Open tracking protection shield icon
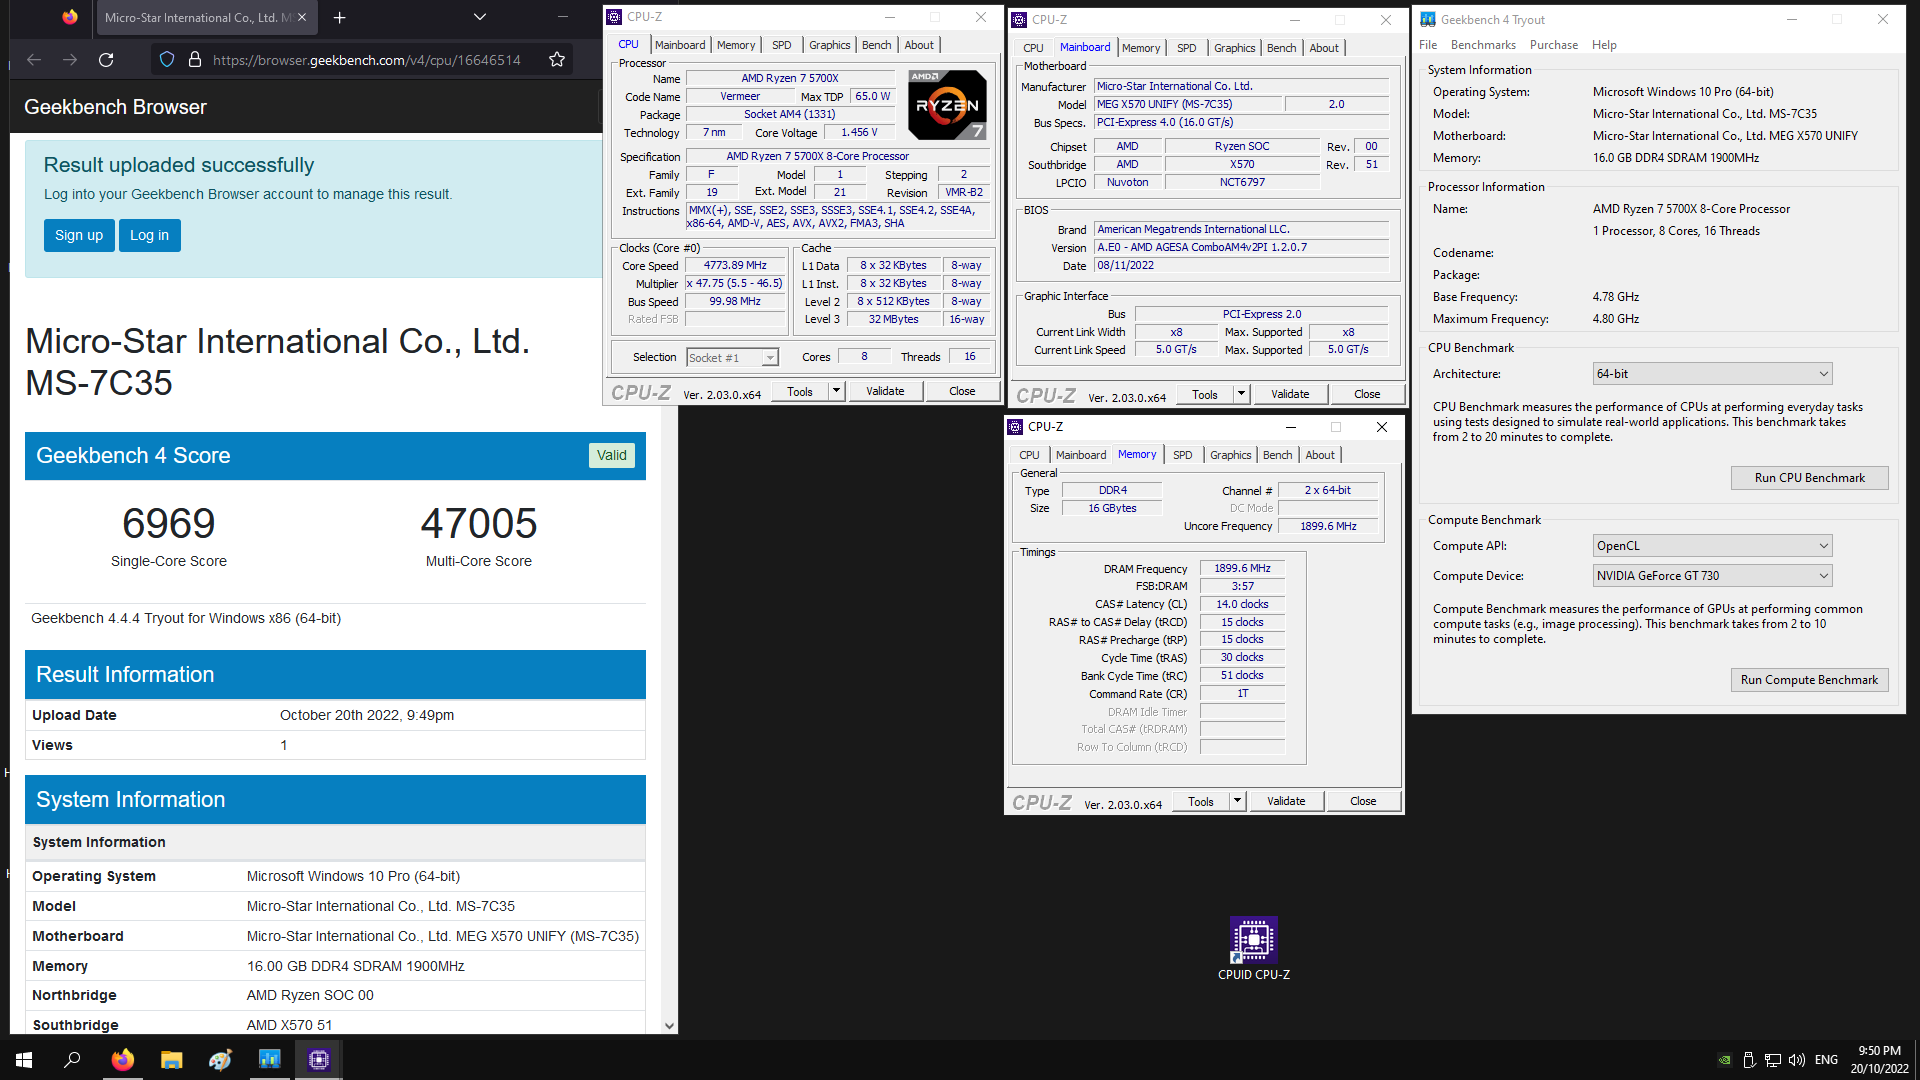The image size is (1920, 1080). [x=167, y=60]
